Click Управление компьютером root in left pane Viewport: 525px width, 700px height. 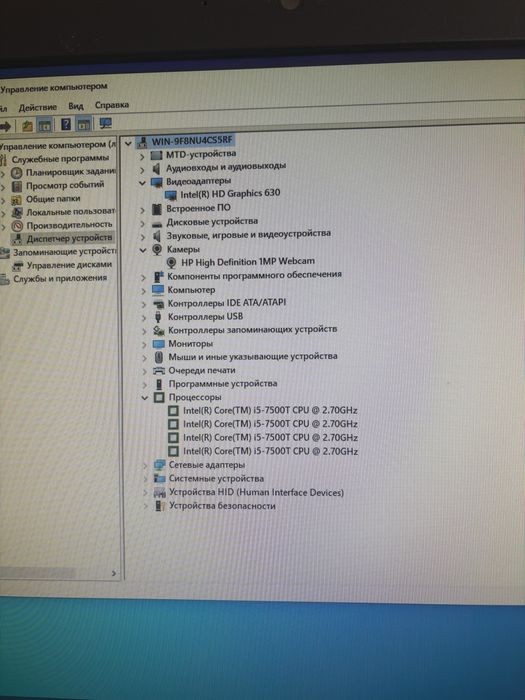click(58, 146)
